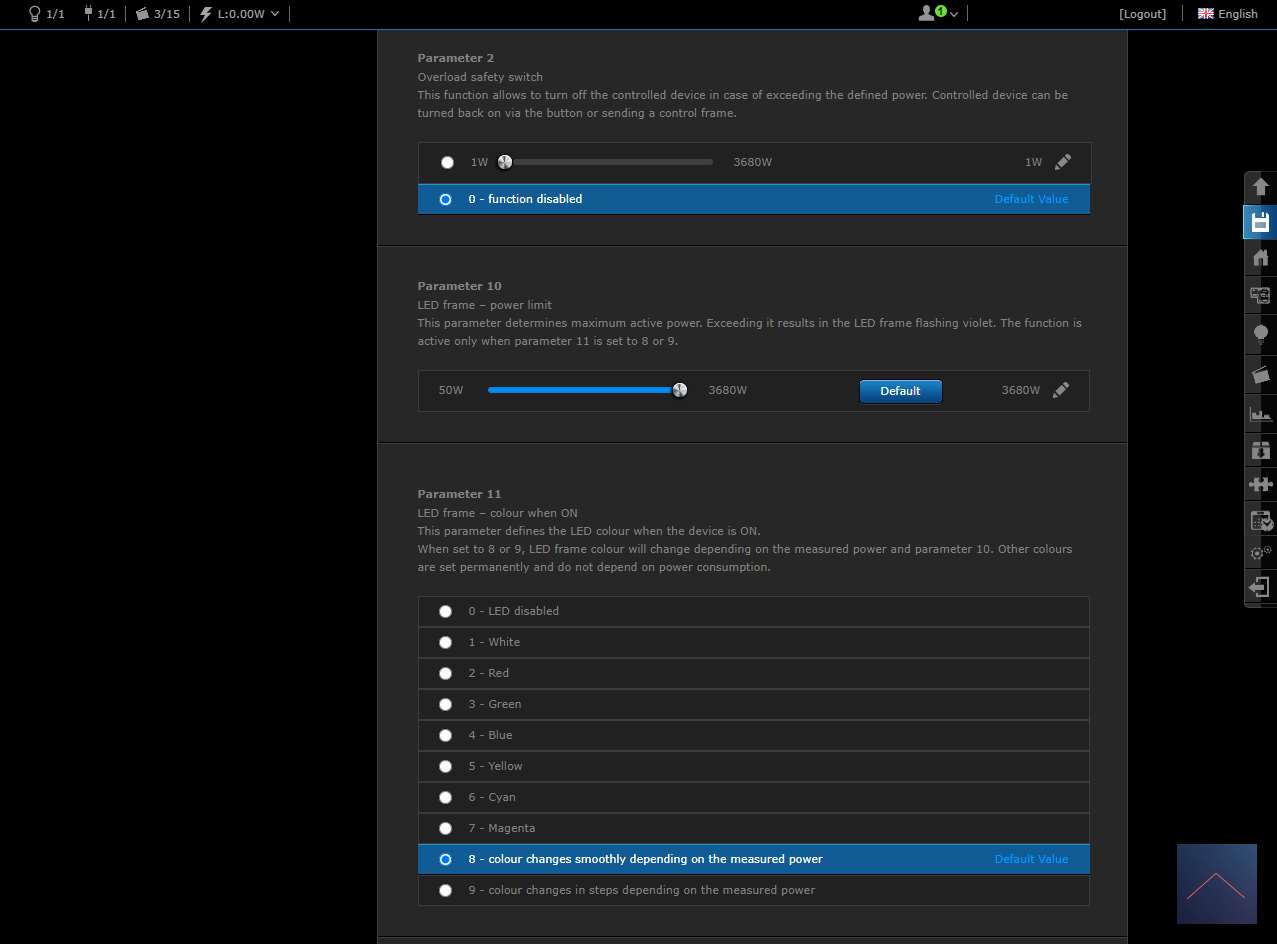Select '0 - LED disabled' radio option
Screen dimensions: 1277x944
446,611
